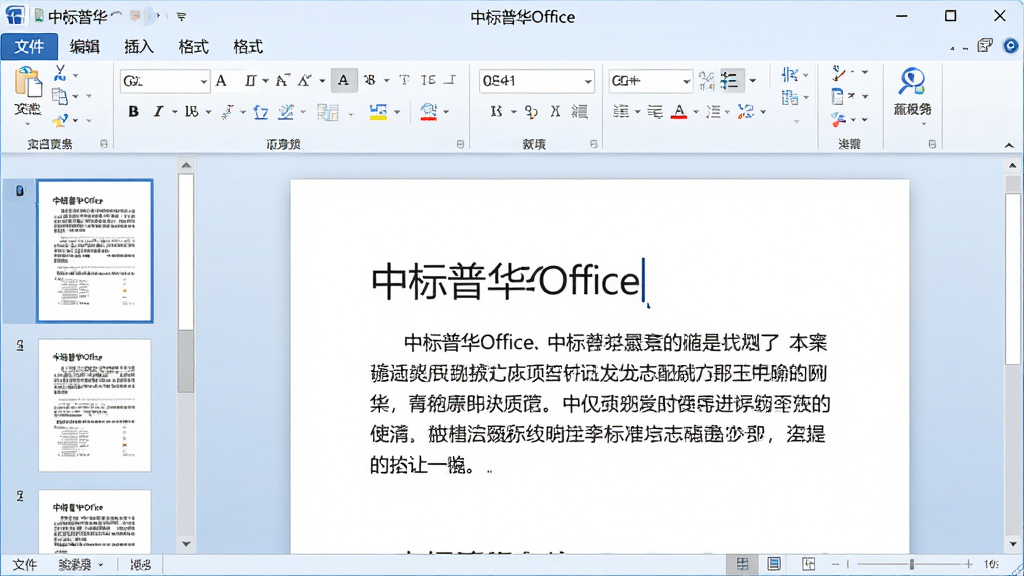This screenshot has height=576, width=1024.
Task: Click the grey table-shading icon
Action: 328,112
